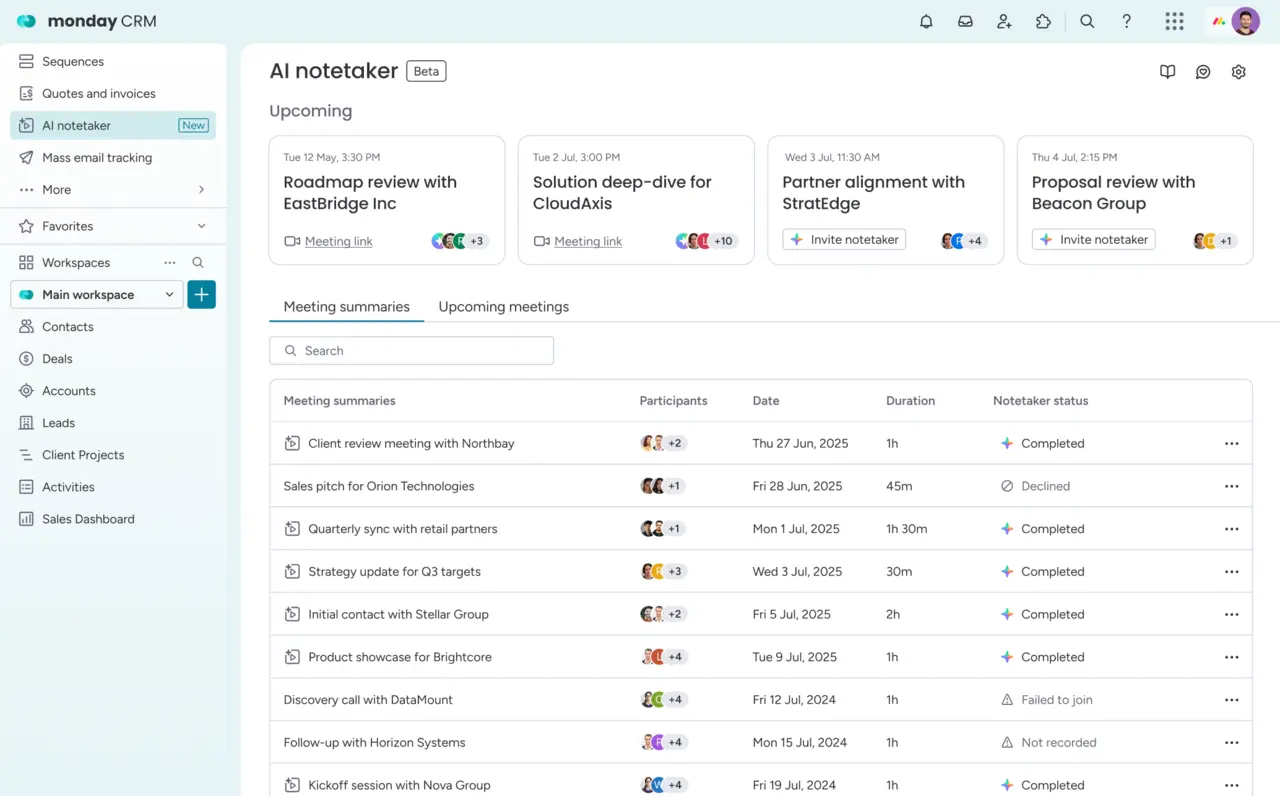
Task: Open 'Kickoff session with Nova Group'
Action: [399, 785]
